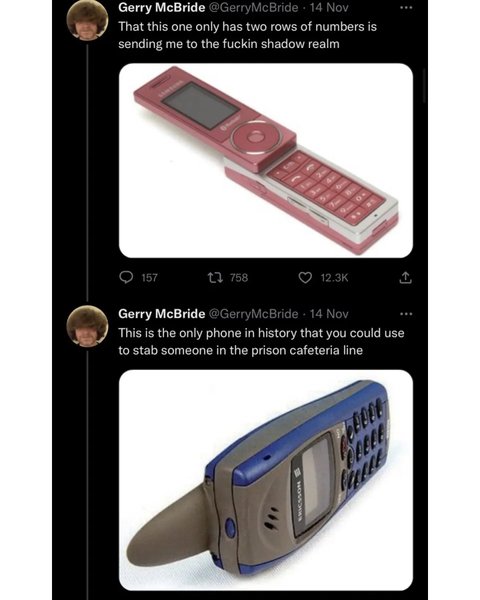Open @GerryMcBride handle in the second tweet
The image size is (480, 600).
pyautogui.click(x=253, y=314)
